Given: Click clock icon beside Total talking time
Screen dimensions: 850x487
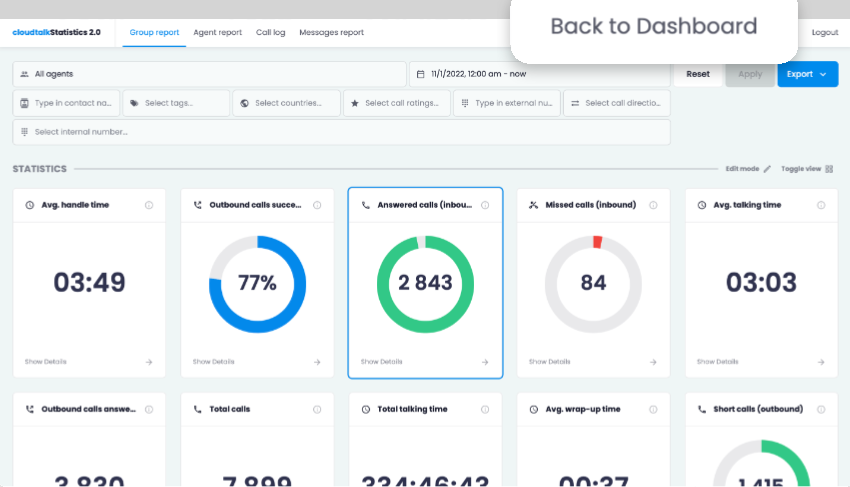Looking at the screenshot, I should pos(366,409).
